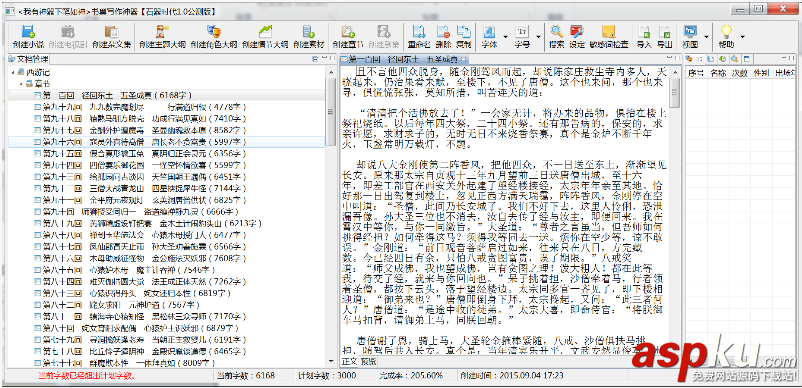The image size is (802, 388).
Task: Click the 创建情节大纲 (plot outline) icon
Action: pyautogui.click(x=265, y=32)
